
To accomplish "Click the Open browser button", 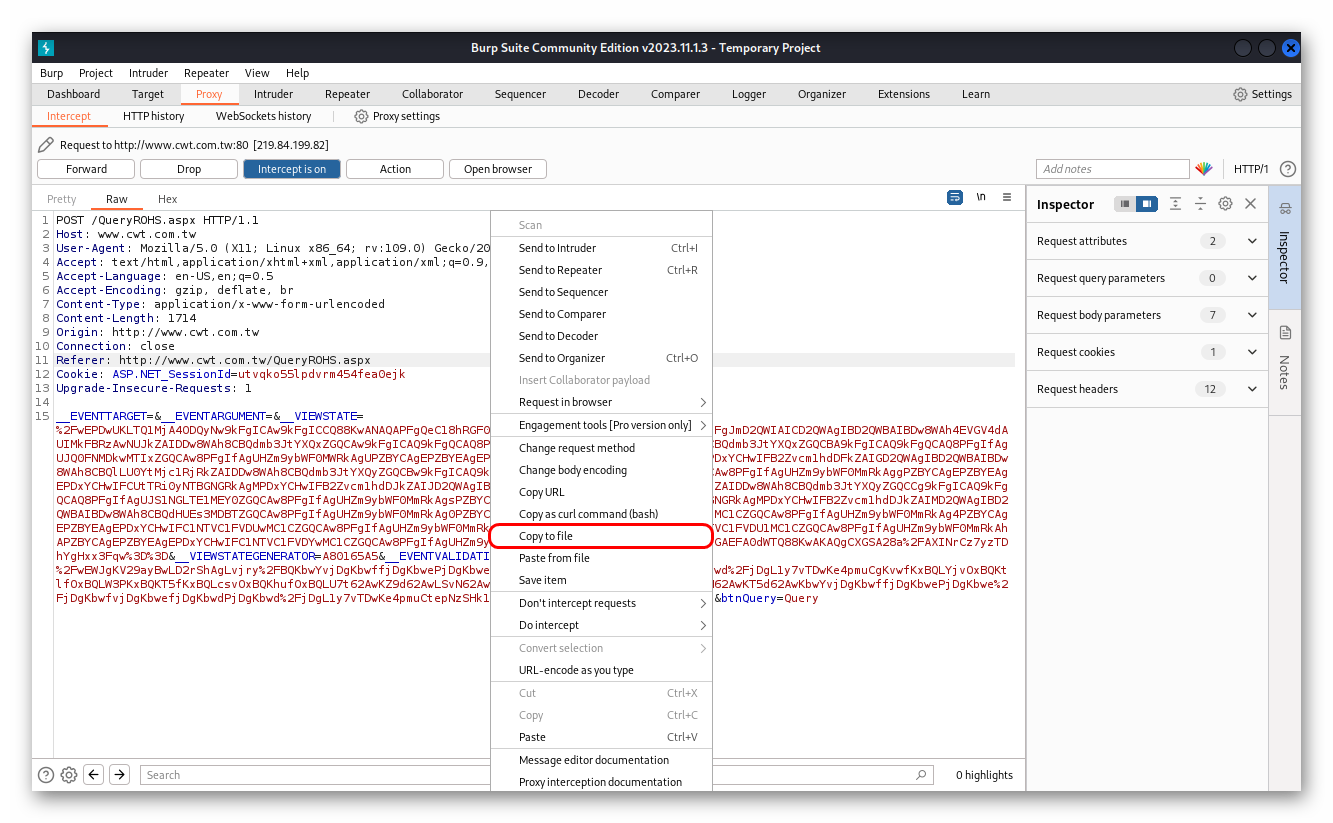I will (498, 169).
